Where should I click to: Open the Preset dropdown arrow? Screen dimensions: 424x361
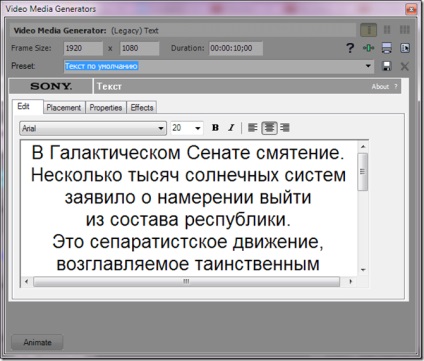point(368,66)
